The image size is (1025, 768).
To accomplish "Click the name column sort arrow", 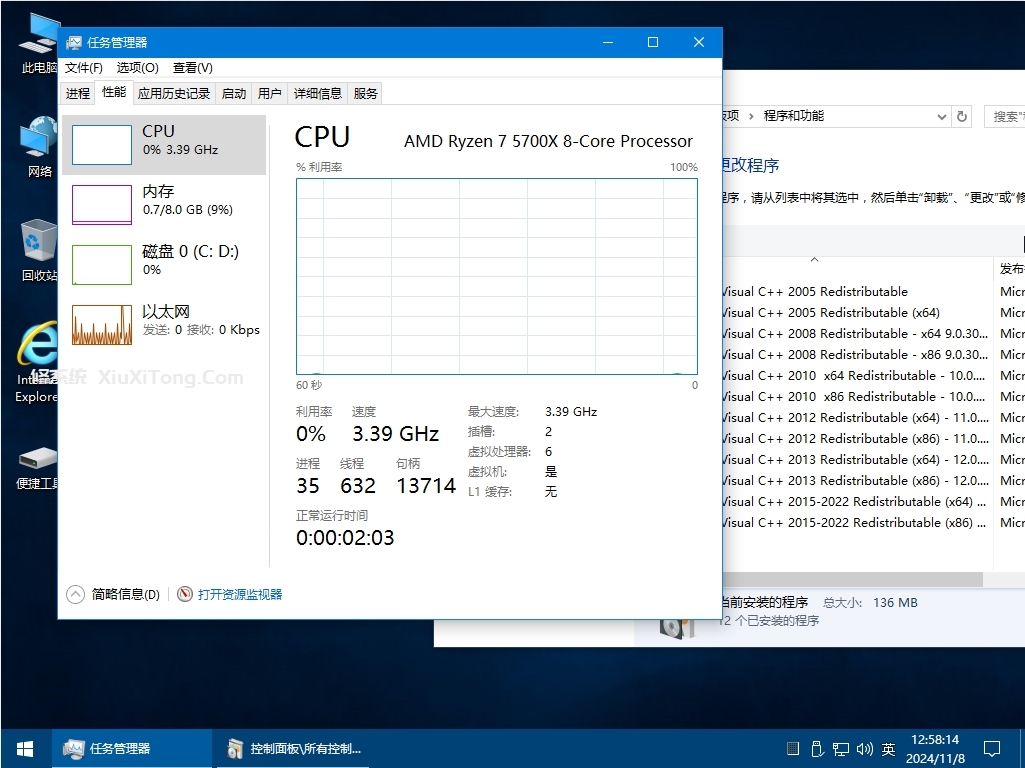I will pos(815,259).
